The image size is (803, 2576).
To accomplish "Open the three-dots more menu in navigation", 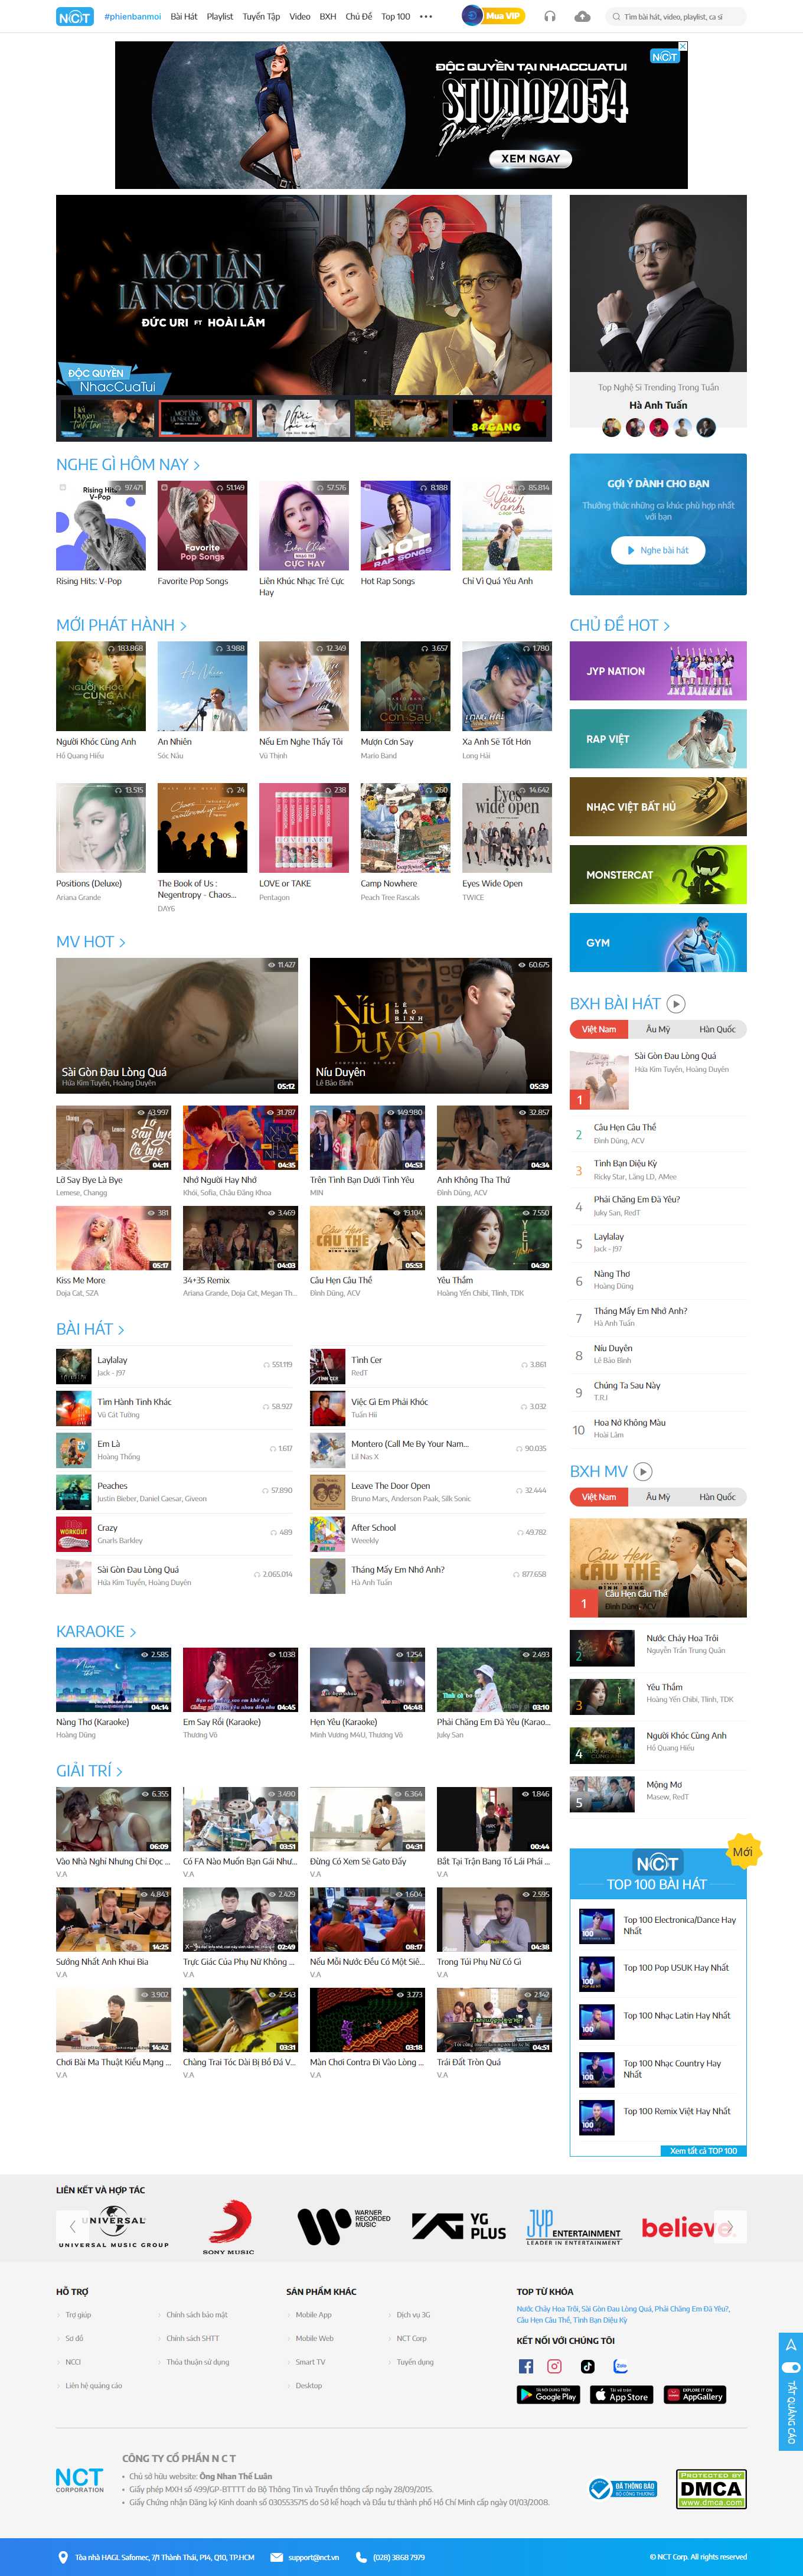I will (x=426, y=16).
